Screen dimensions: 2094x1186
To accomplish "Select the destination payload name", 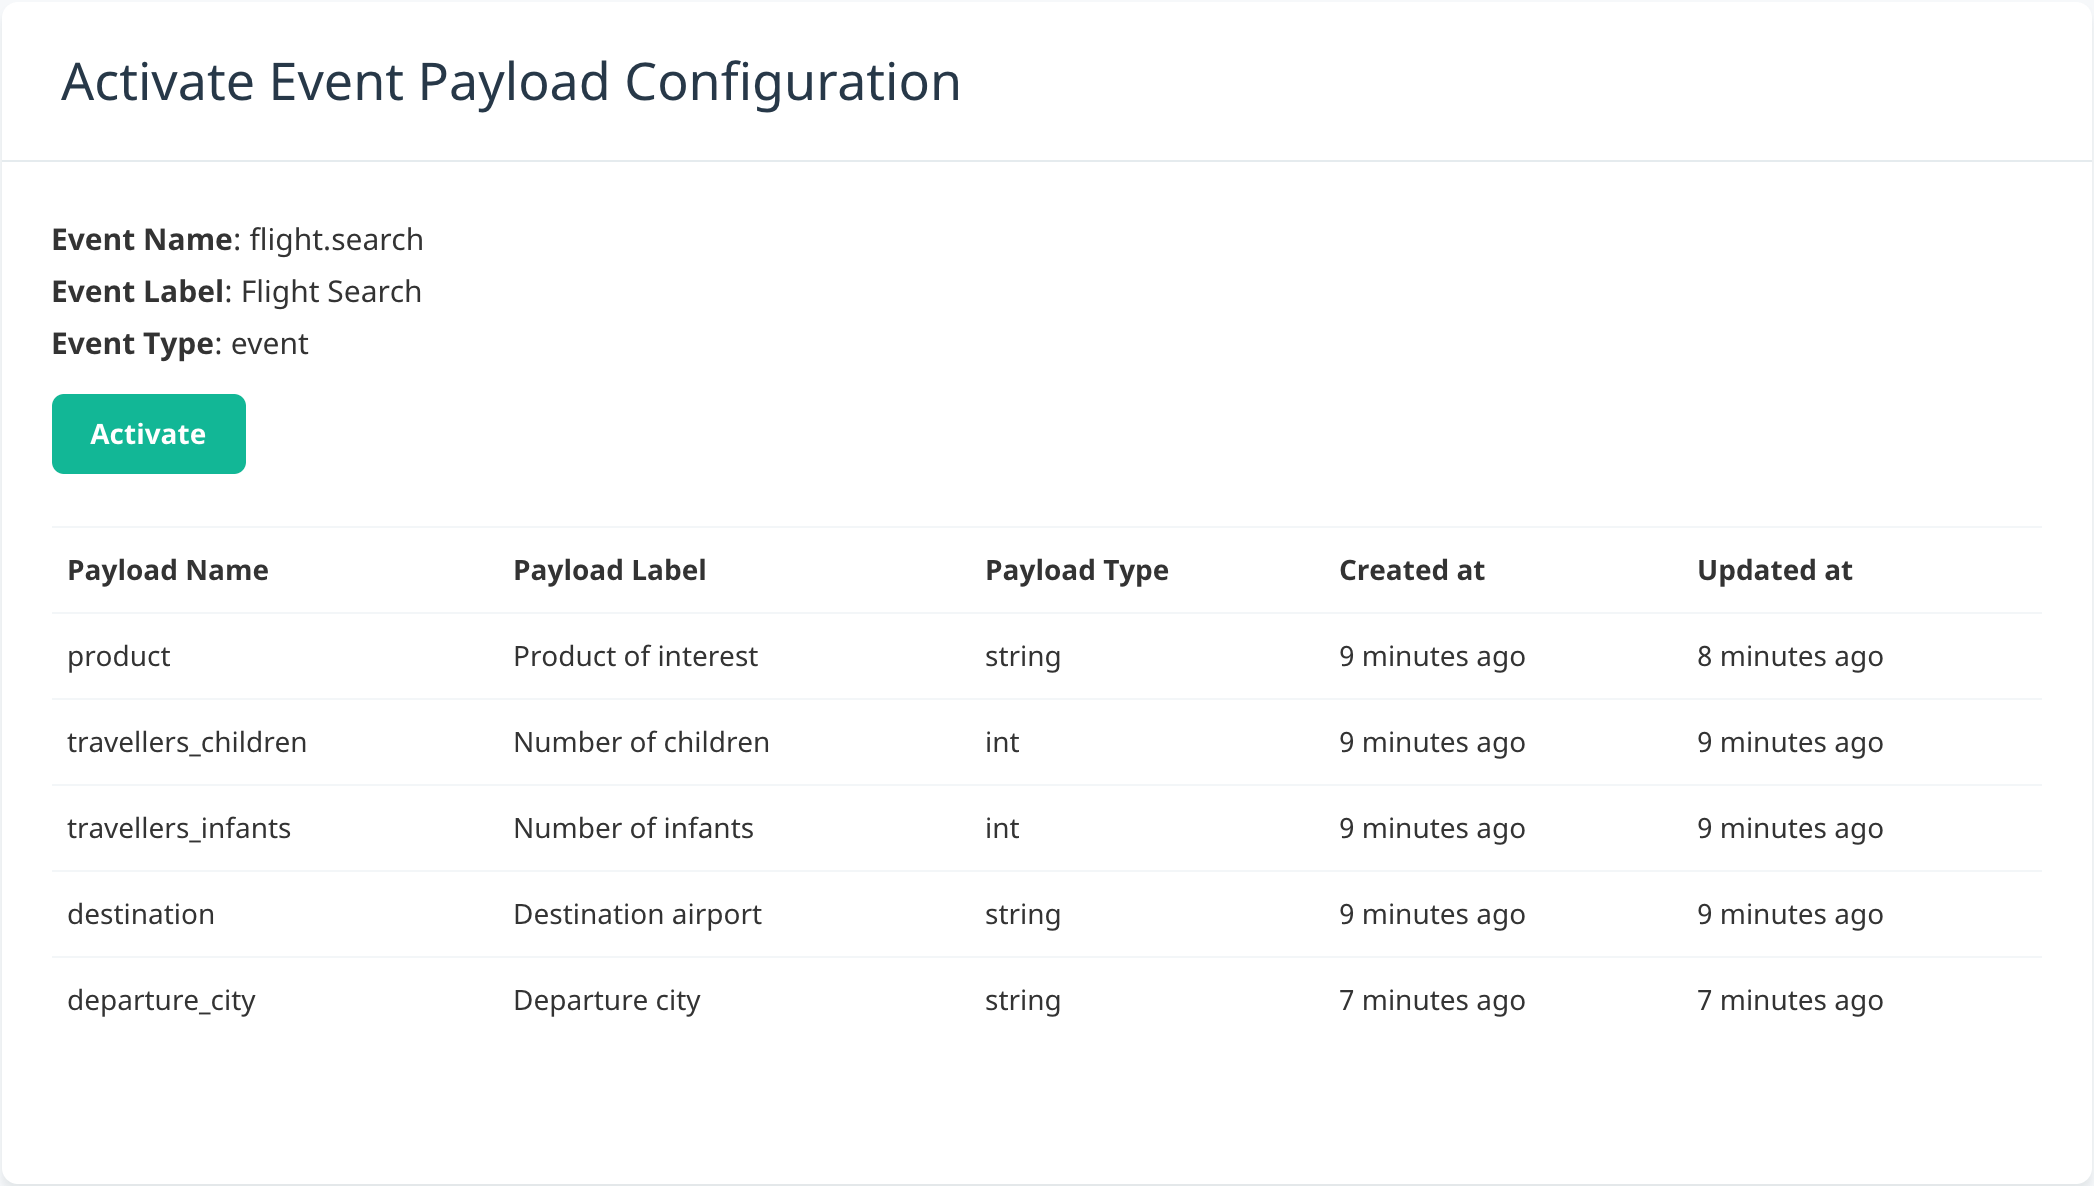I will coord(141,914).
